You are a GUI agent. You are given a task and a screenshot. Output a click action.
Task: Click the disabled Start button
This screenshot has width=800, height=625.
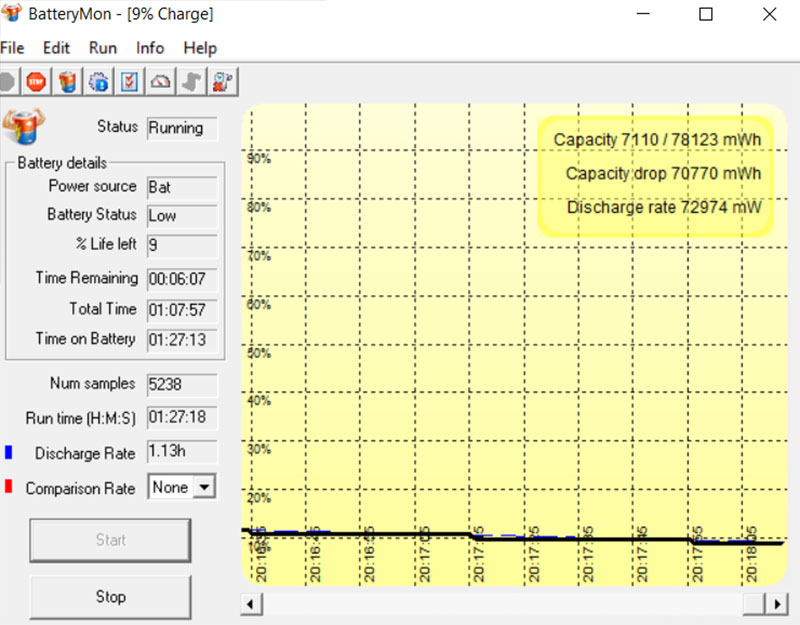[110, 540]
